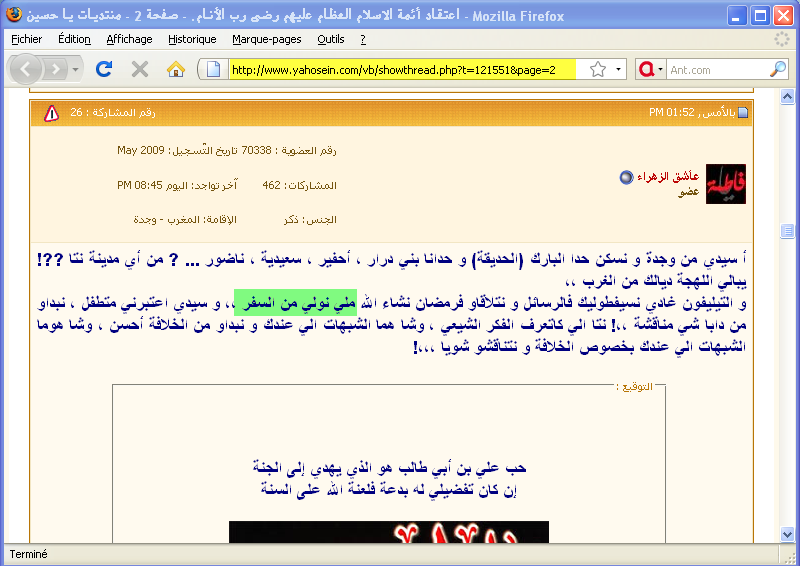Image resolution: width=800 pixels, height=566 pixels.
Task: Click the location text المغرب - وجدة
Action: point(166,219)
